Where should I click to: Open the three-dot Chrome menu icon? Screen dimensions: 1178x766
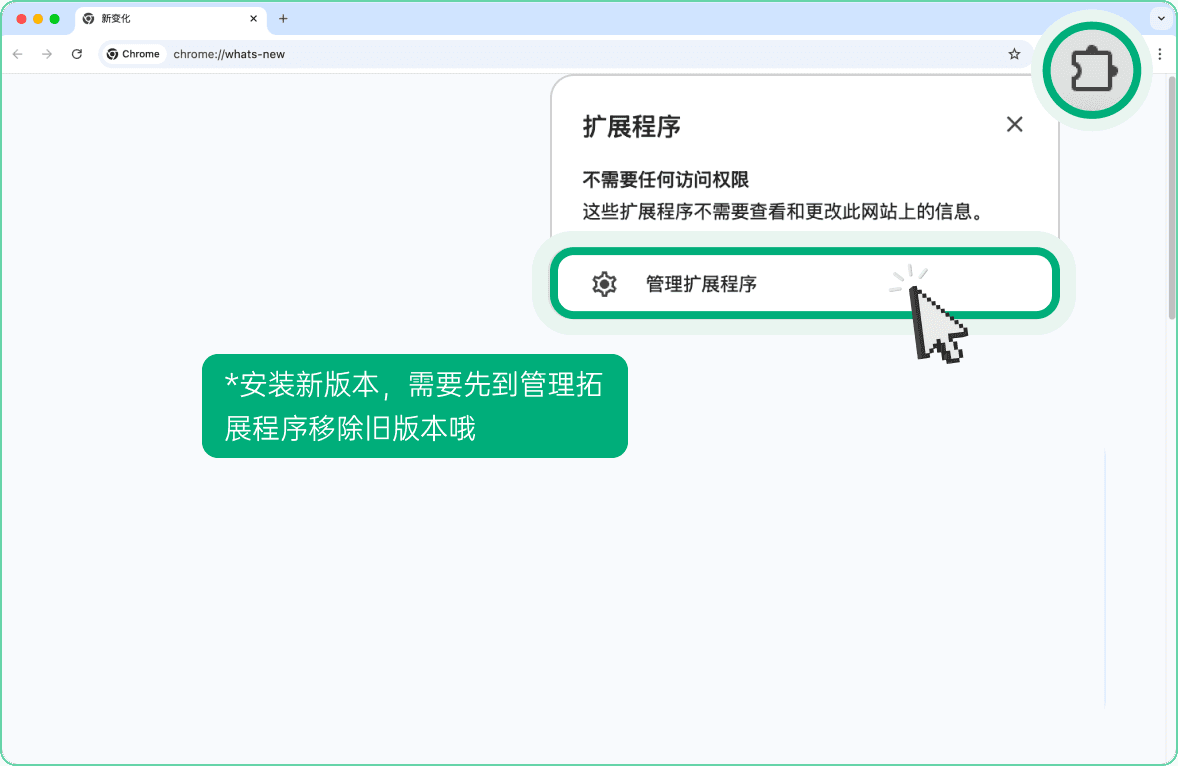(1159, 53)
